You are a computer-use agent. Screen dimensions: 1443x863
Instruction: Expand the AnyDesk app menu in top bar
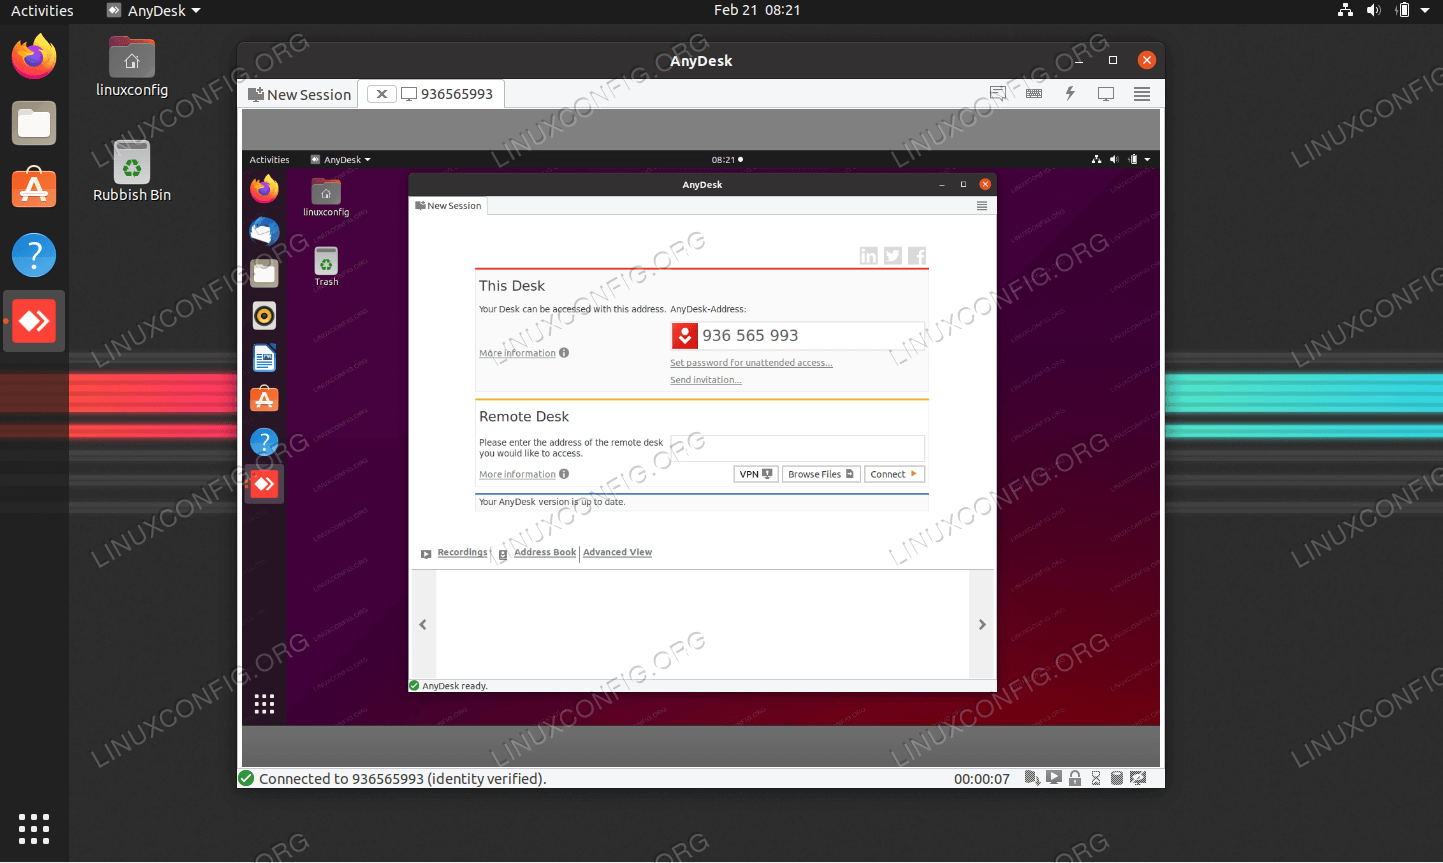tap(154, 10)
